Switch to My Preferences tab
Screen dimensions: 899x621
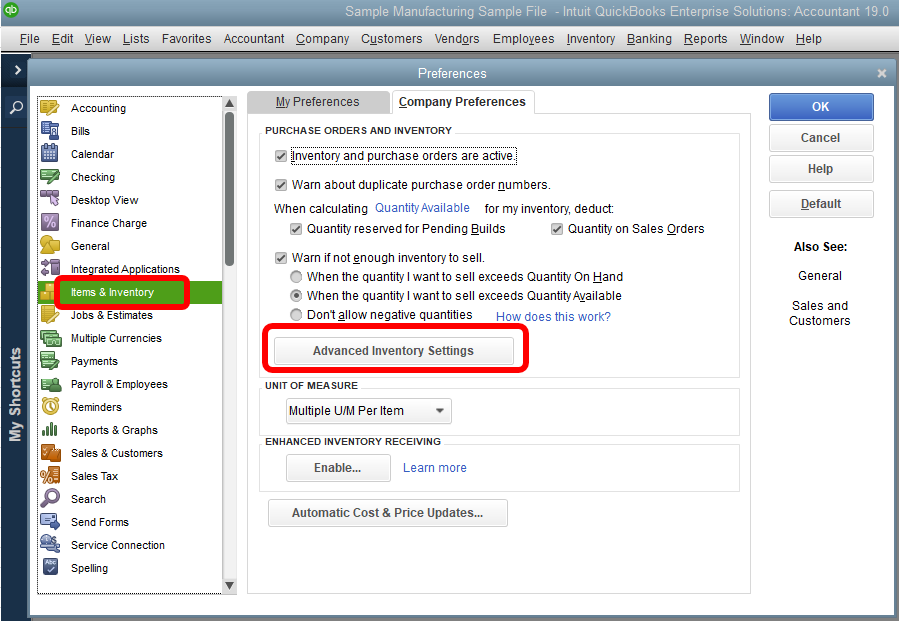(318, 102)
